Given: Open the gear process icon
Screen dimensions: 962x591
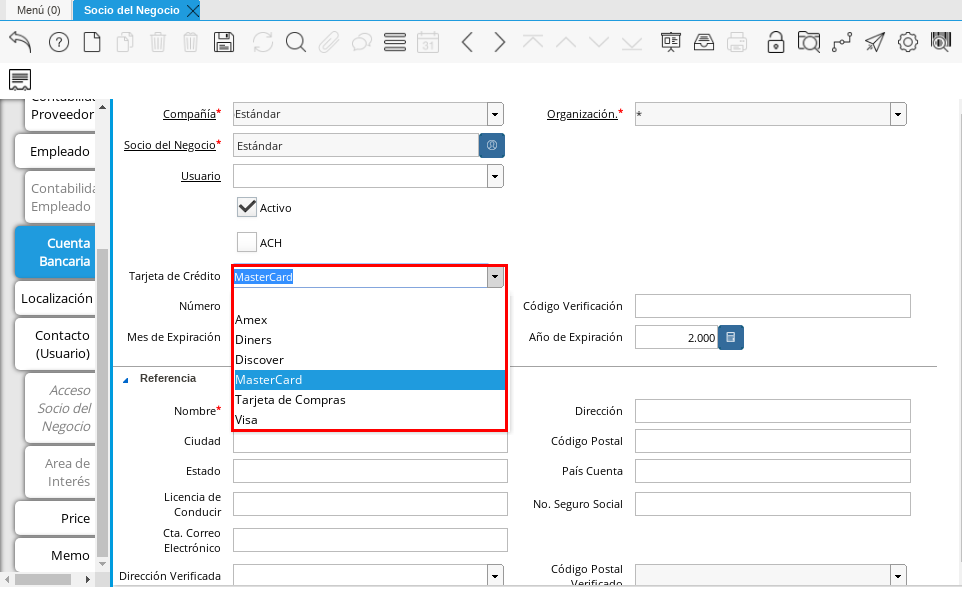Looking at the screenshot, I should [x=908, y=42].
